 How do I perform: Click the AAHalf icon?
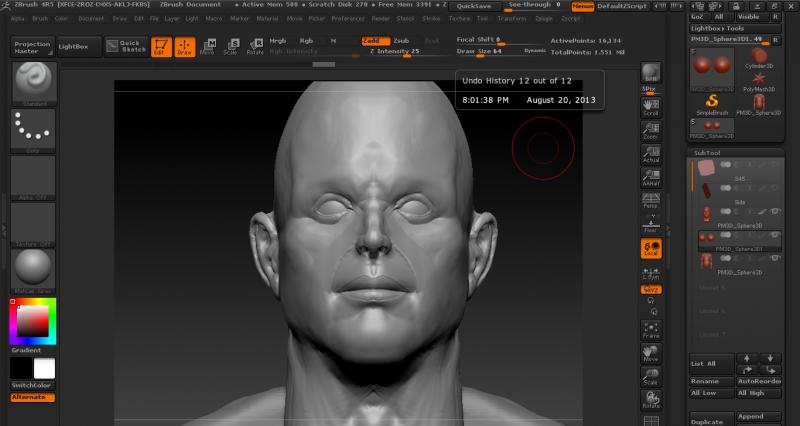tap(651, 178)
